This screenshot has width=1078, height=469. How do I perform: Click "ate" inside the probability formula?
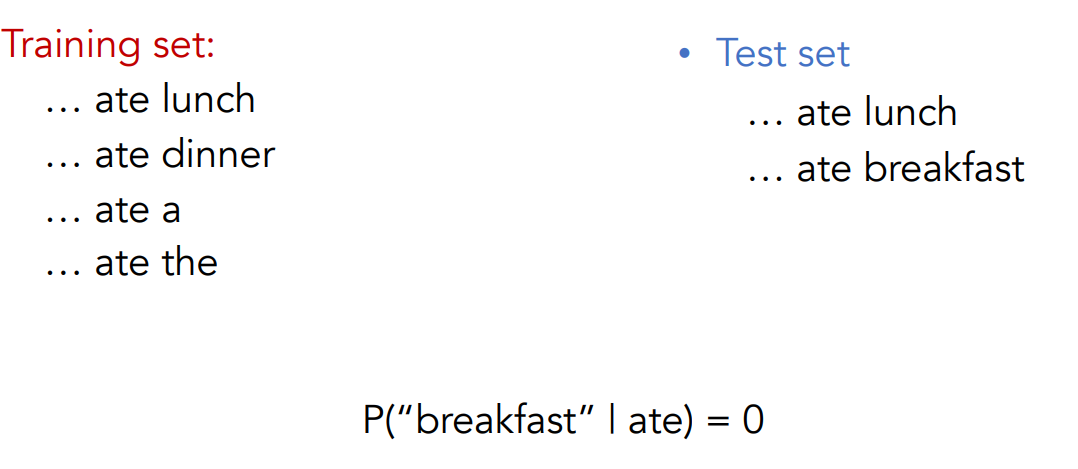[652, 421]
